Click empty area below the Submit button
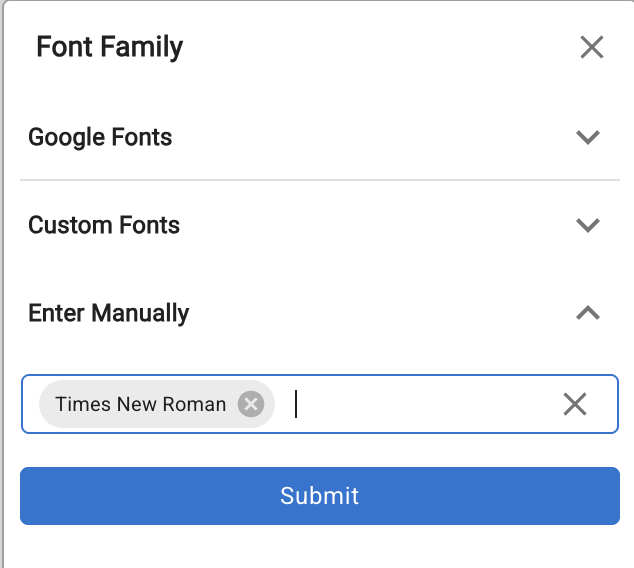The image size is (634, 568). (320, 547)
